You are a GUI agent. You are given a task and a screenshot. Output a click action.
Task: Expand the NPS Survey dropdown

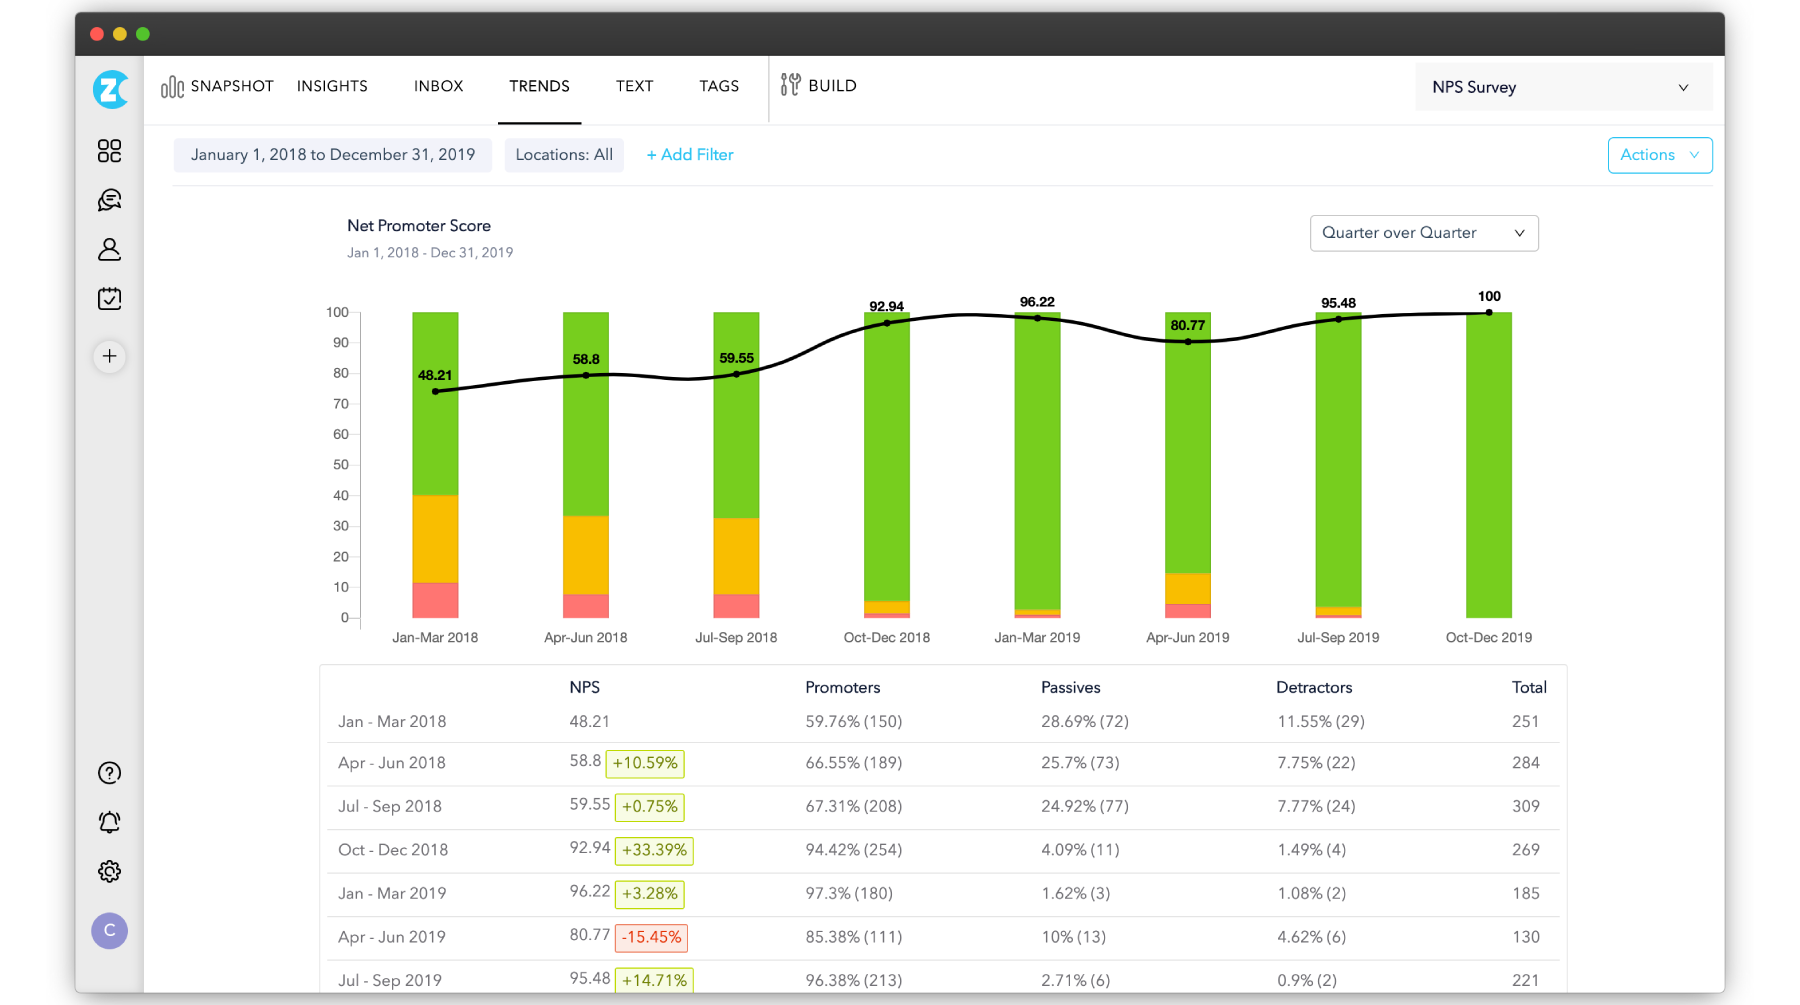pyautogui.click(x=1563, y=87)
